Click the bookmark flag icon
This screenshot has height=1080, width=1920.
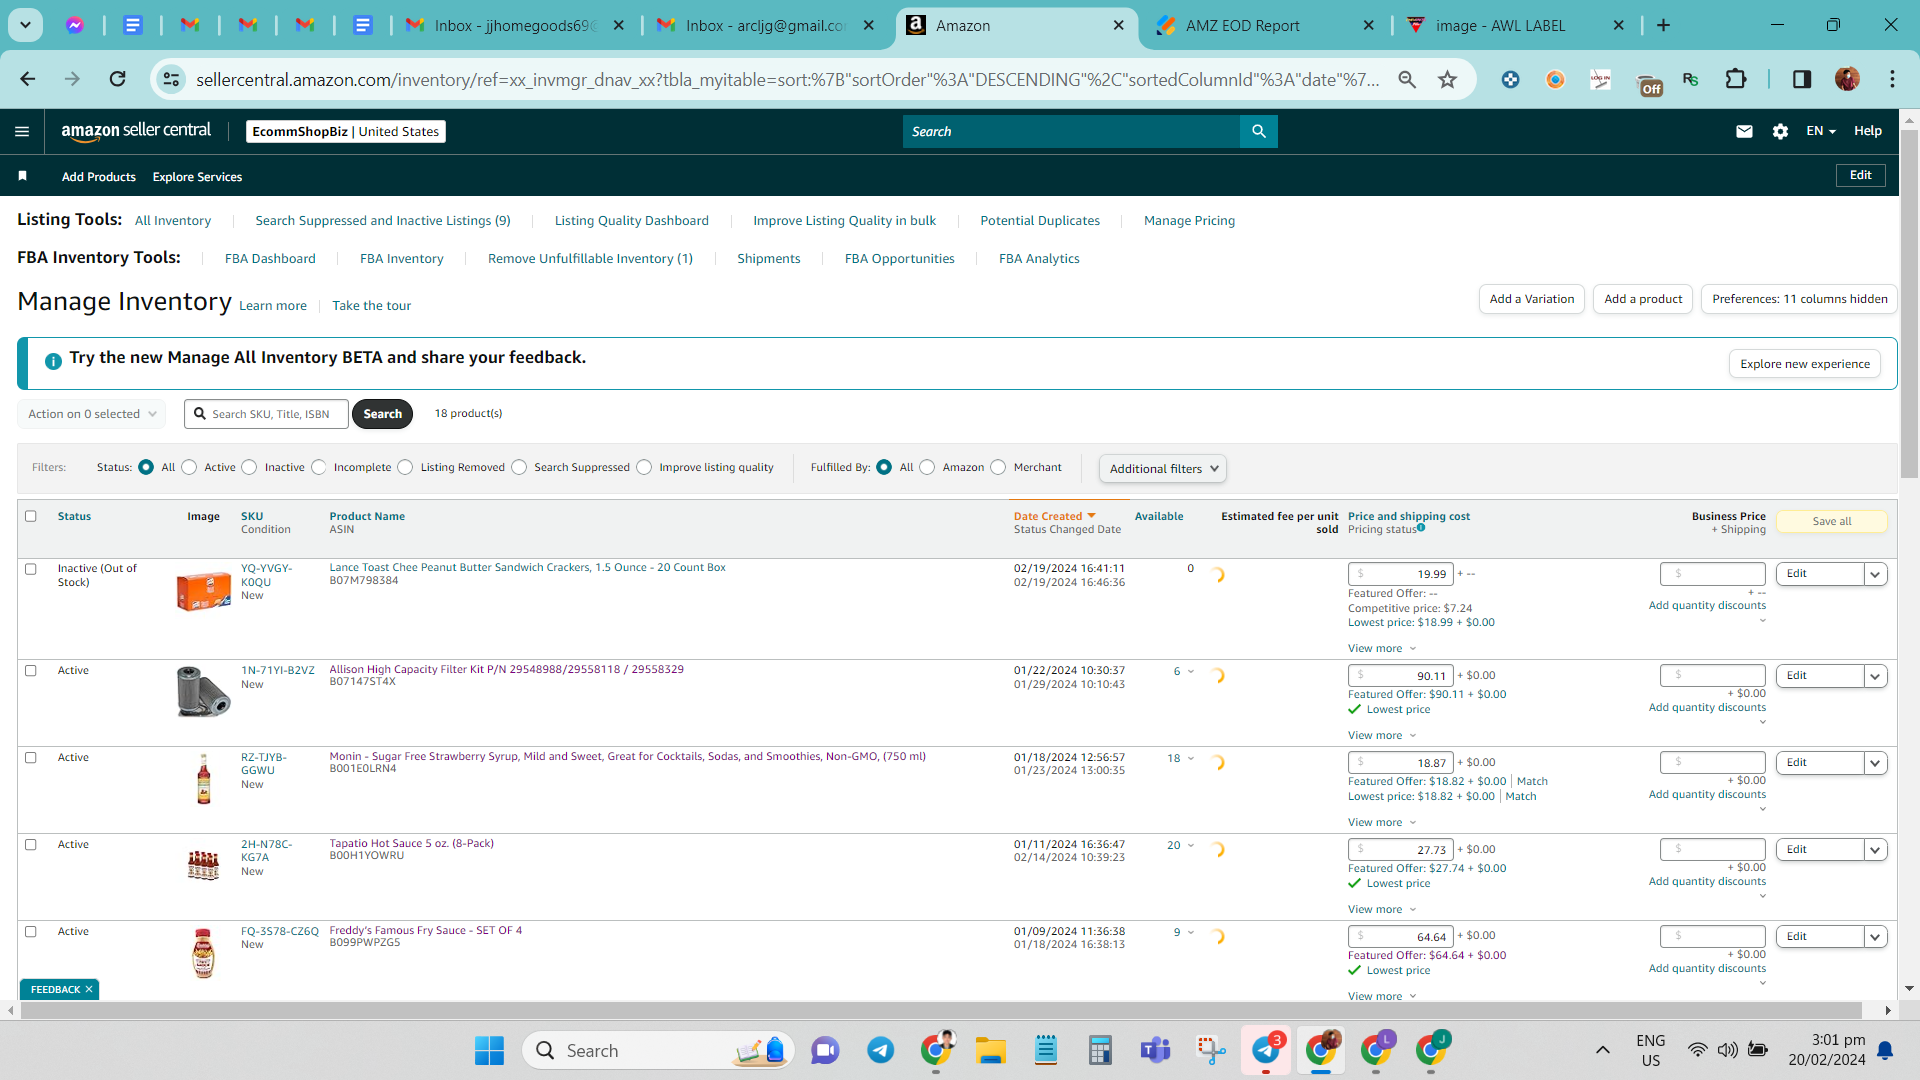click(22, 176)
